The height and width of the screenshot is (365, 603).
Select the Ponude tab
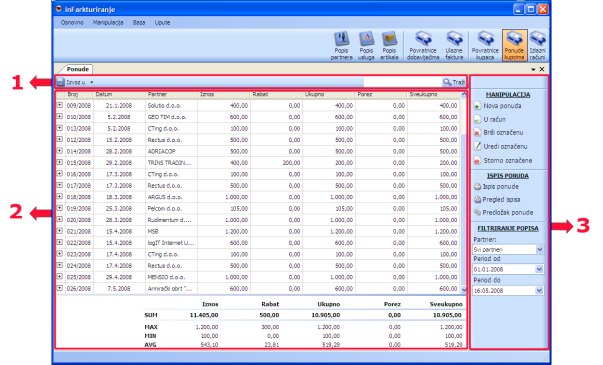pyautogui.click(x=78, y=69)
